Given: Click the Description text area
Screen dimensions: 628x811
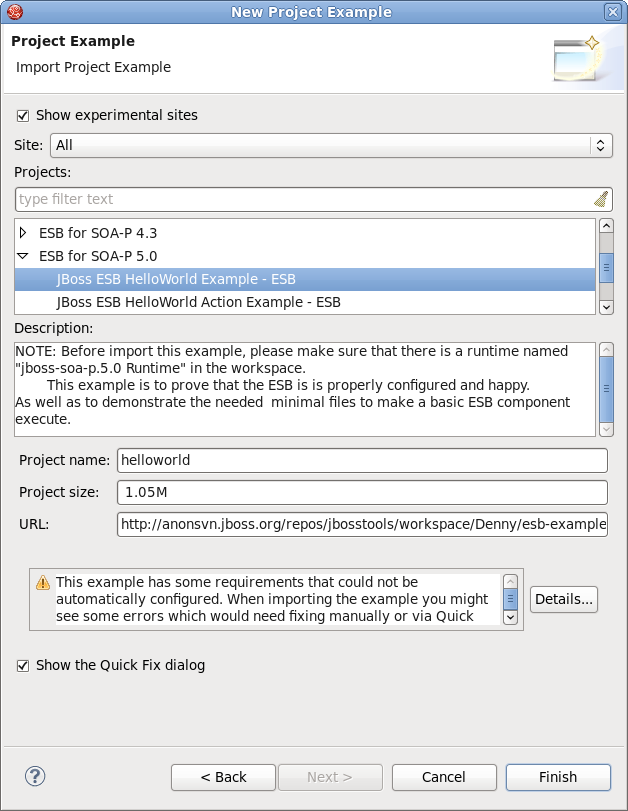Looking at the screenshot, I should pyautogui.click(x=305, y=389).
